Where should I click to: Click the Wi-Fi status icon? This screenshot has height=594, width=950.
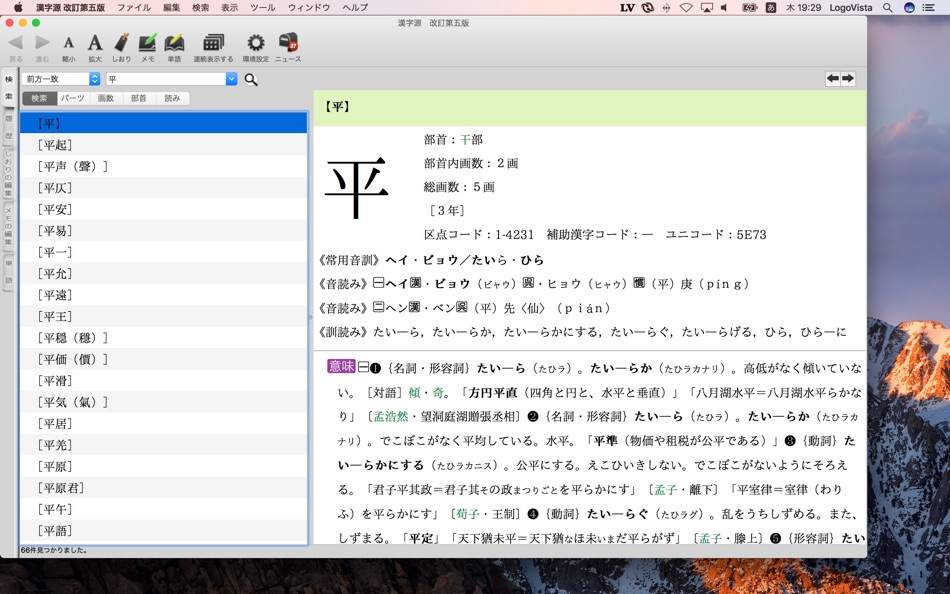(x=686, y=8)
